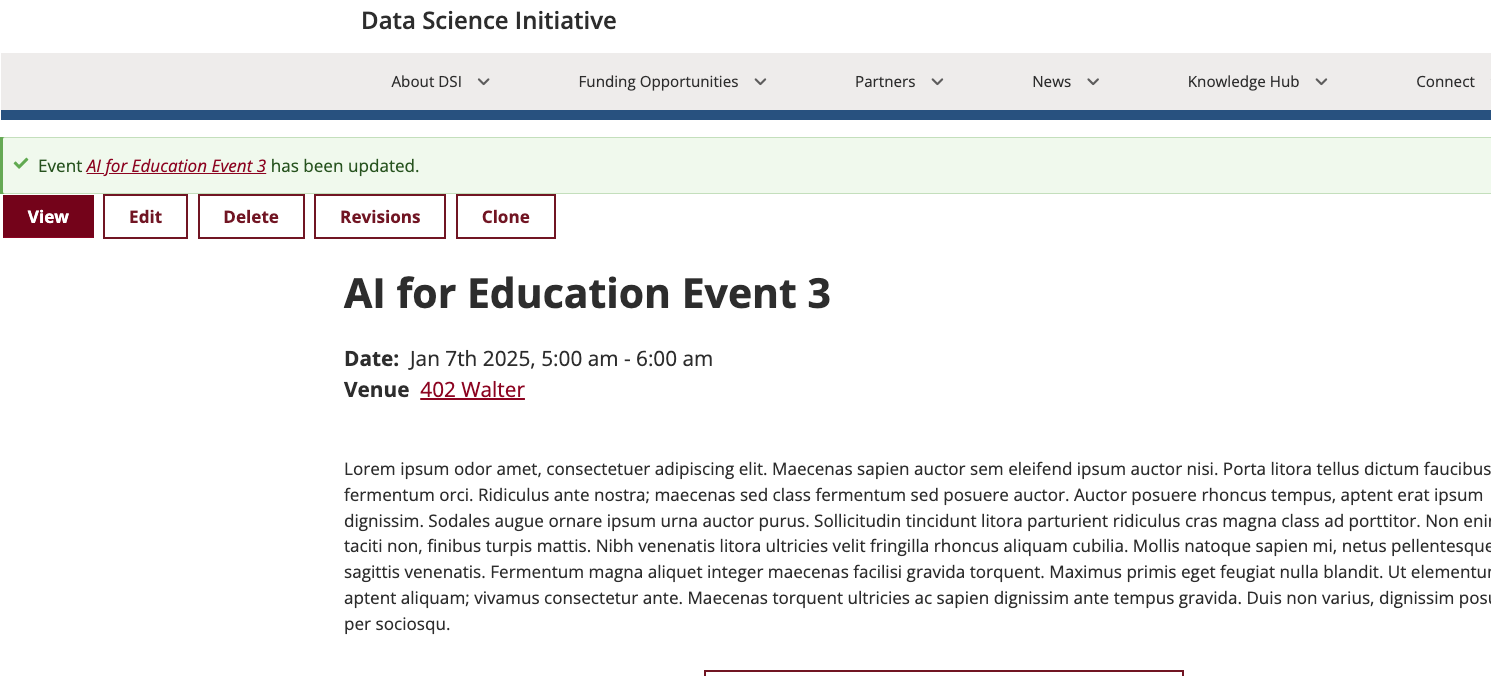This screenshot has width=1491, height=676.
Task: Click the green success checkmark icon
Action: coord(21,164)
